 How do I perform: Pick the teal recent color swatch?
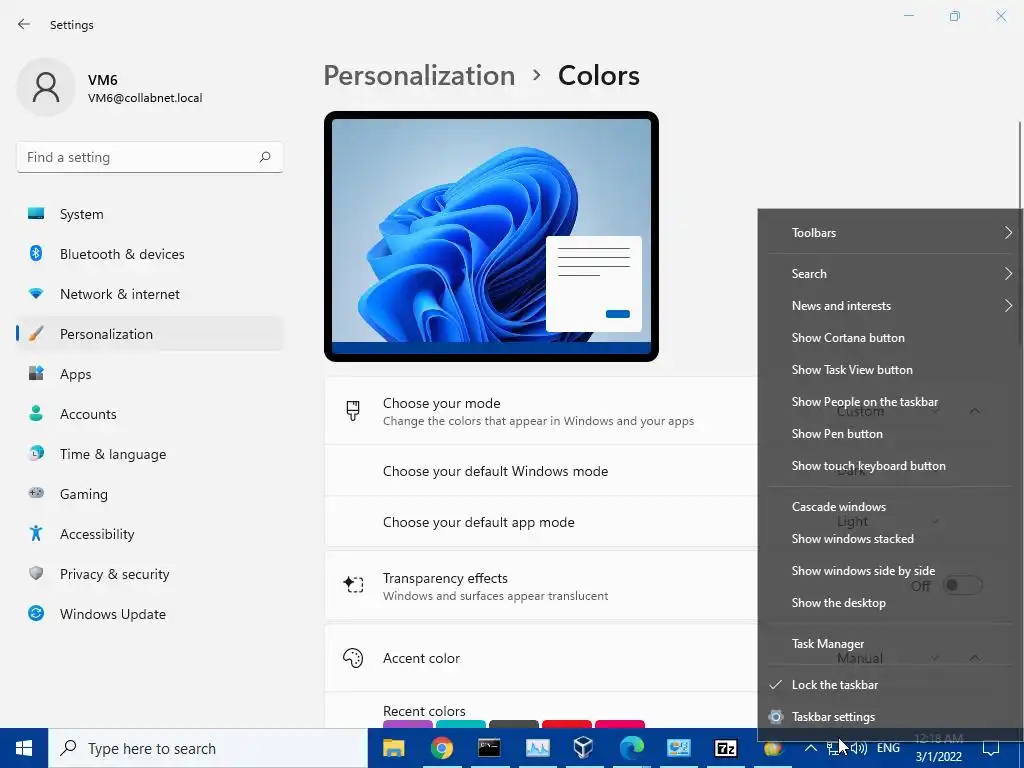(461, 724)
